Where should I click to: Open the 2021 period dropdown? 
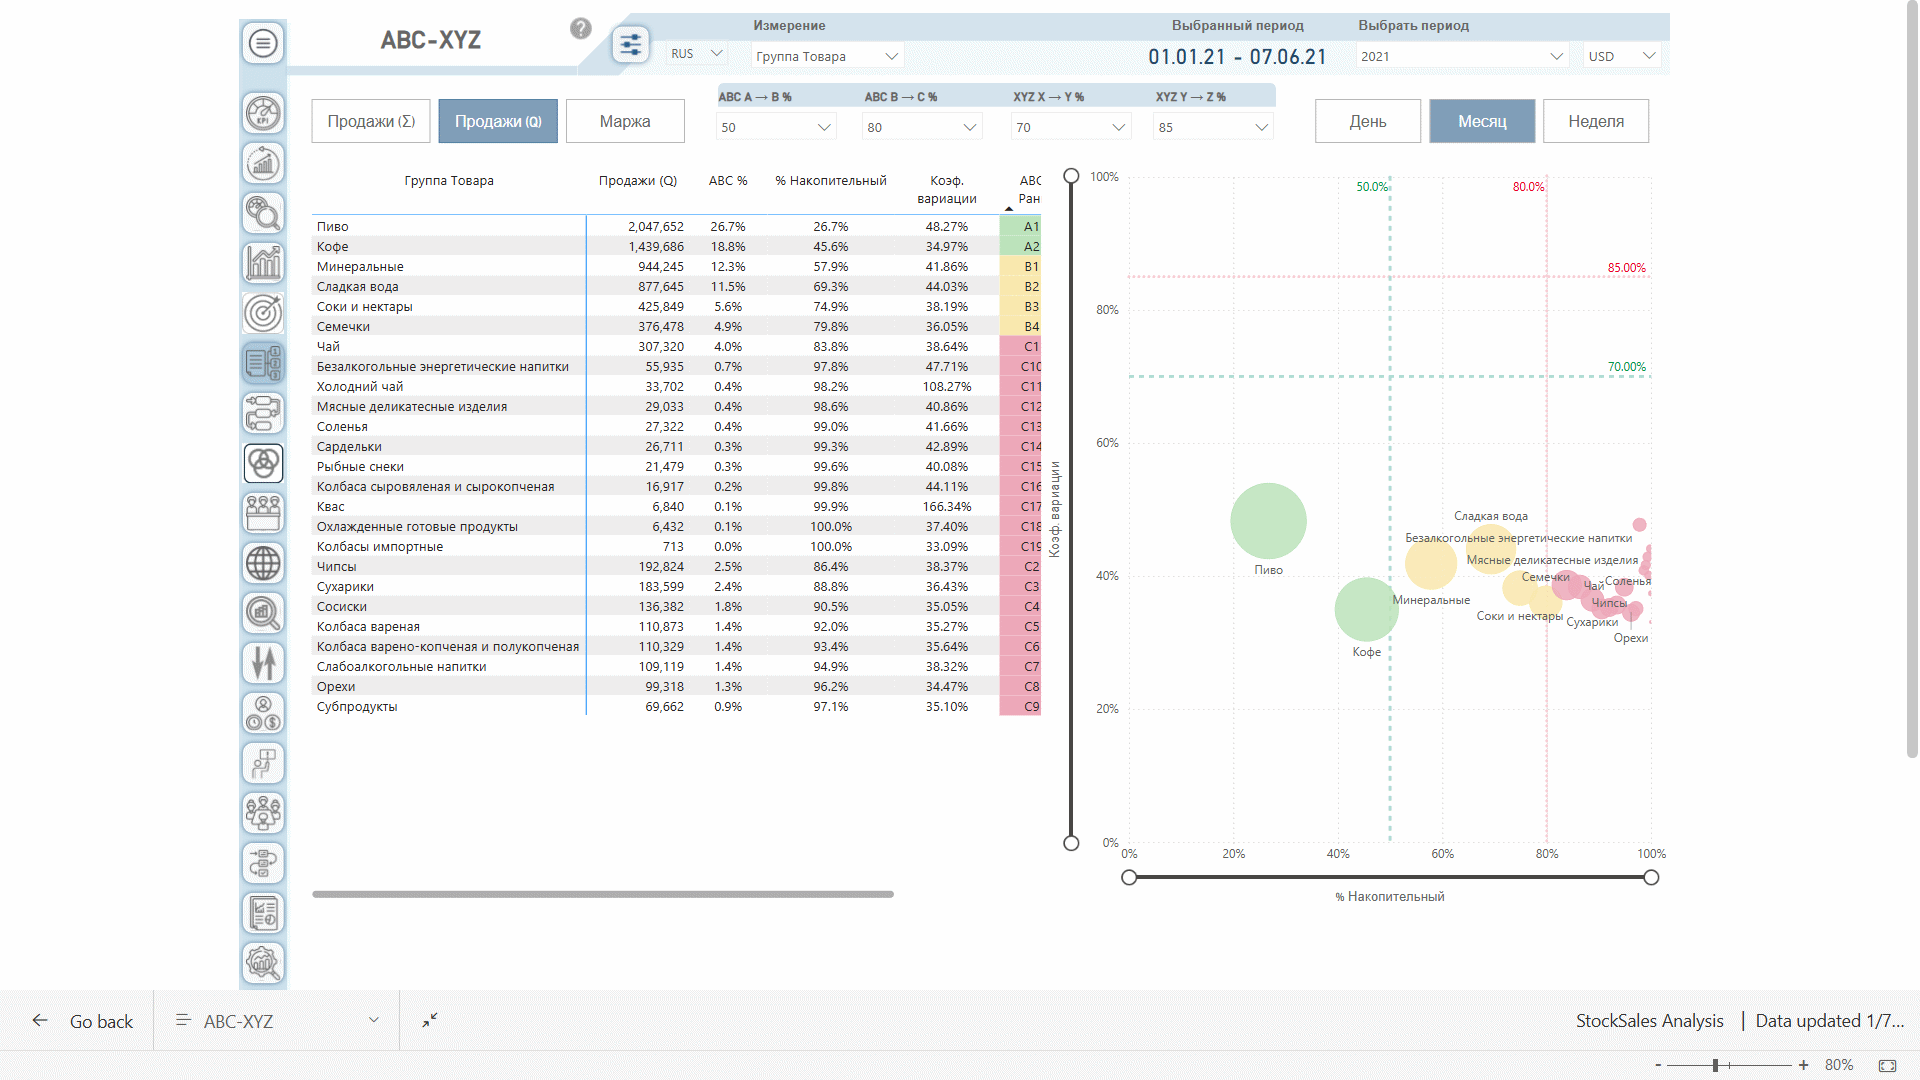click(x=1461, y=56)
